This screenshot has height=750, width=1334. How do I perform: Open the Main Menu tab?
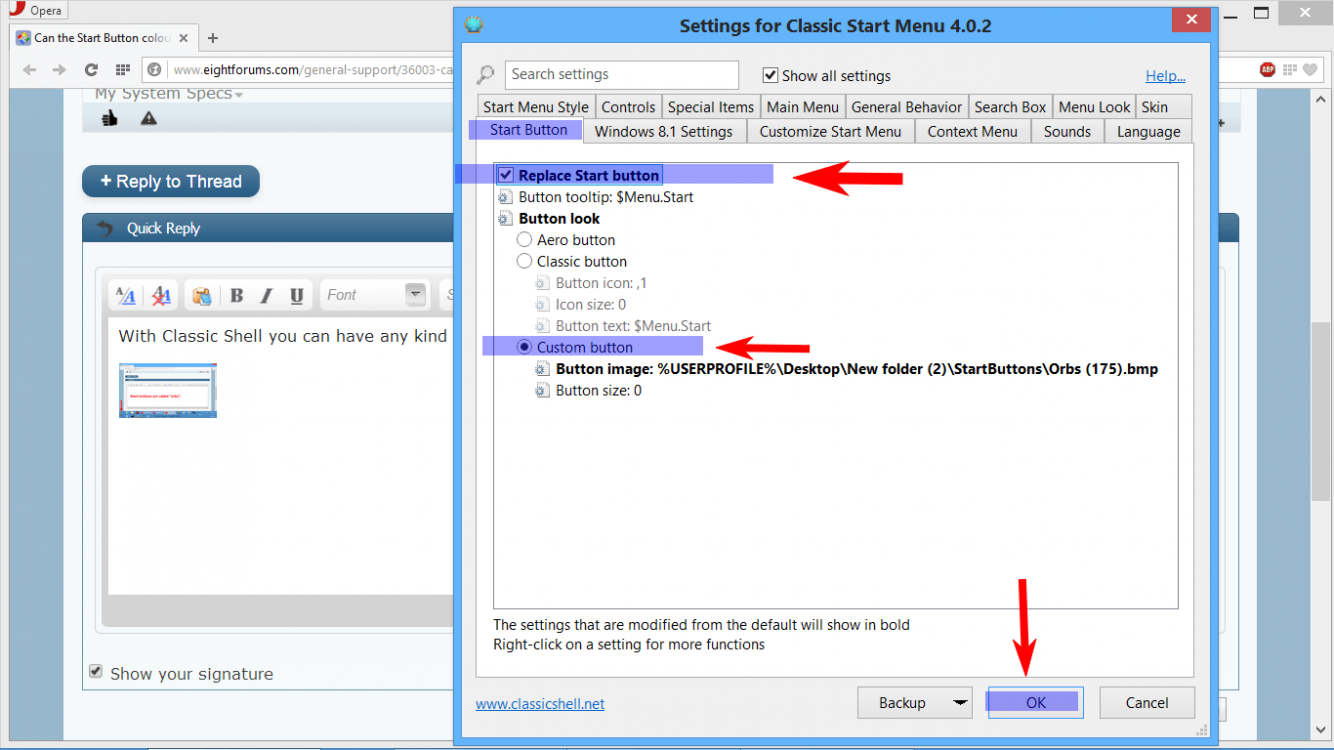coord(803,107)
